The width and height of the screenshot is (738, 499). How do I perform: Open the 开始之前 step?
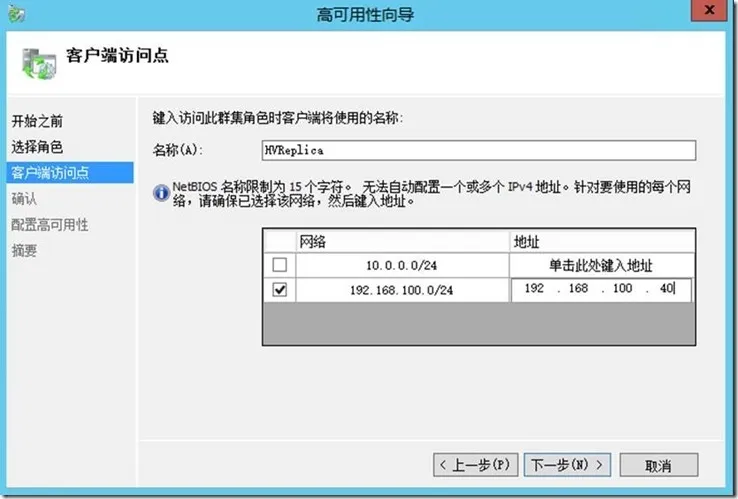37,121
